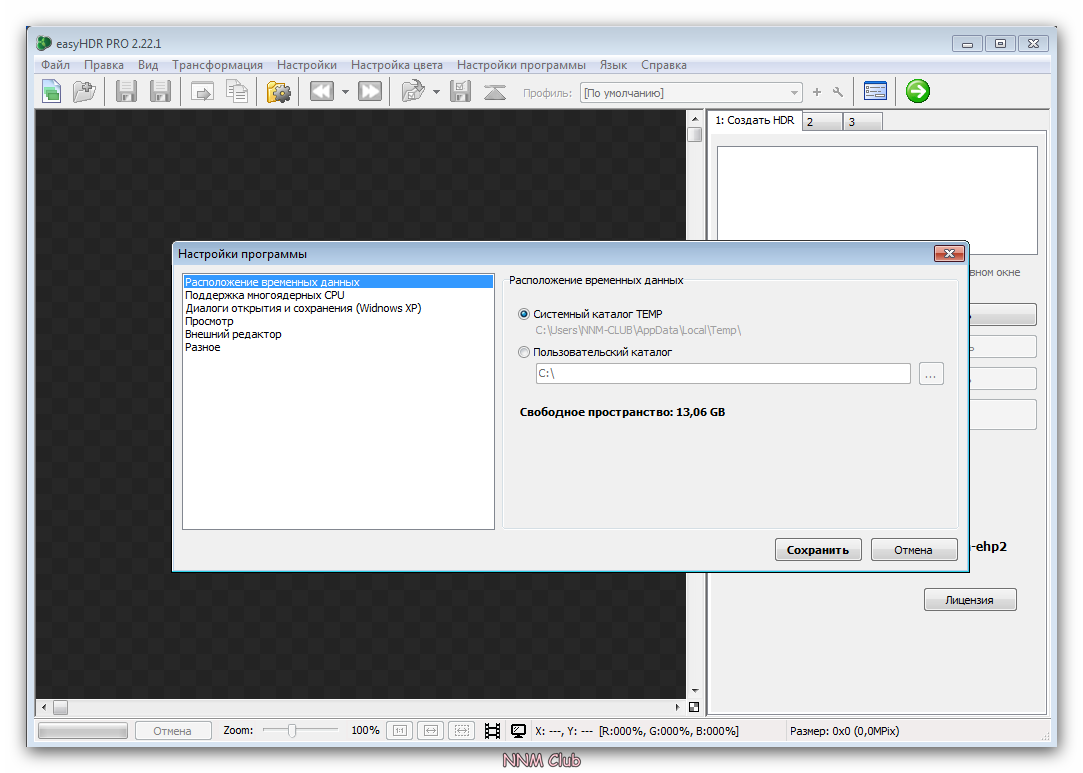The image size is (1083, 773).
Task: Click the fast-forward double-arrow icon
Action: [370, 92]
